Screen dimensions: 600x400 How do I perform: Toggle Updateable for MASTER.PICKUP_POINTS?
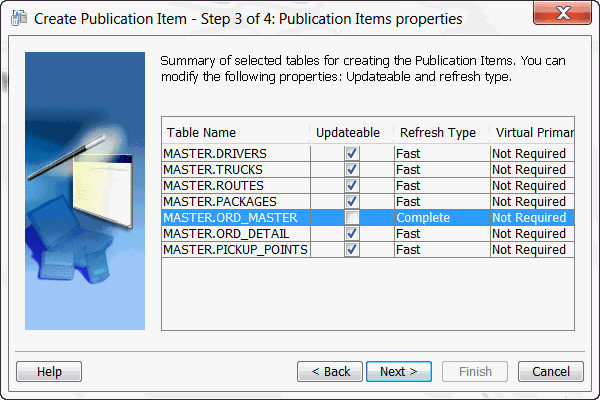(x=352, y=250)
